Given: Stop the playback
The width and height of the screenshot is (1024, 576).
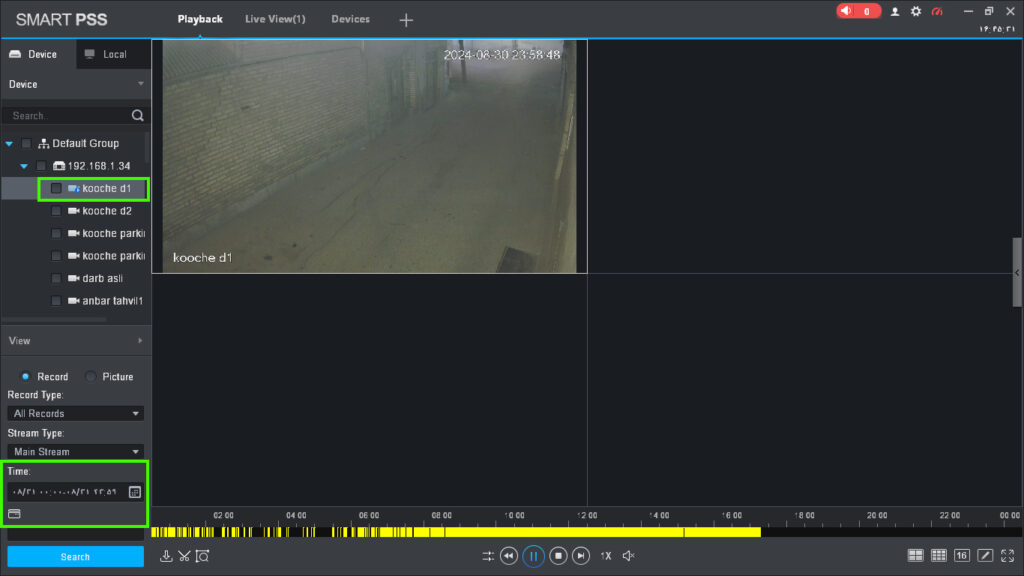Looking at the screenshot, I should [x=558, y=556].
